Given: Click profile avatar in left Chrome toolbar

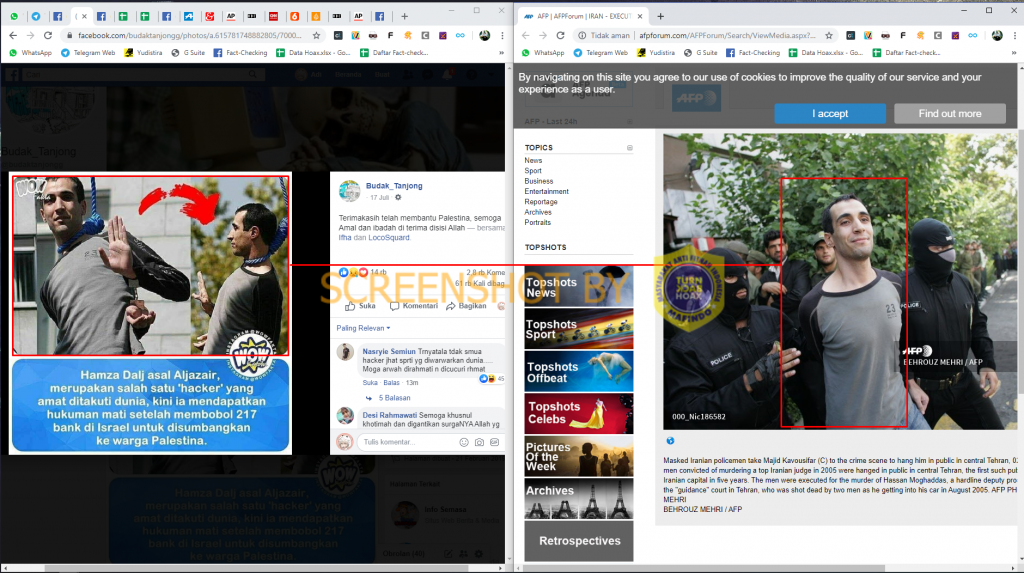Looking at the screenshot, I should (485, 35).
